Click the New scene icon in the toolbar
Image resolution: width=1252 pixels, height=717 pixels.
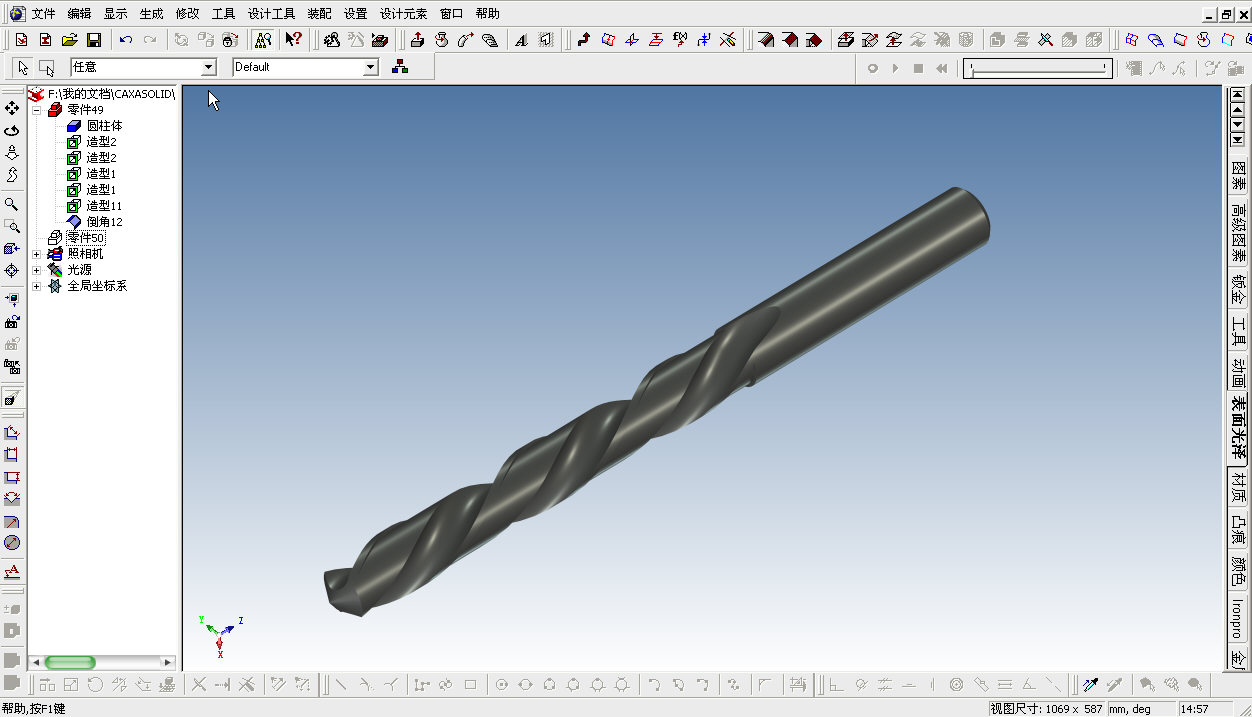[21, 40]
